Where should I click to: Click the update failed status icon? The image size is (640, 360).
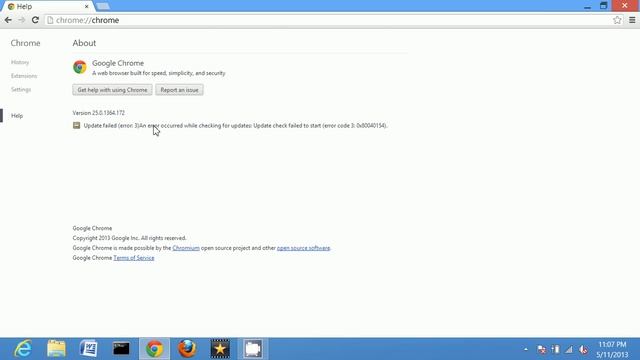[x=76, y=125]
